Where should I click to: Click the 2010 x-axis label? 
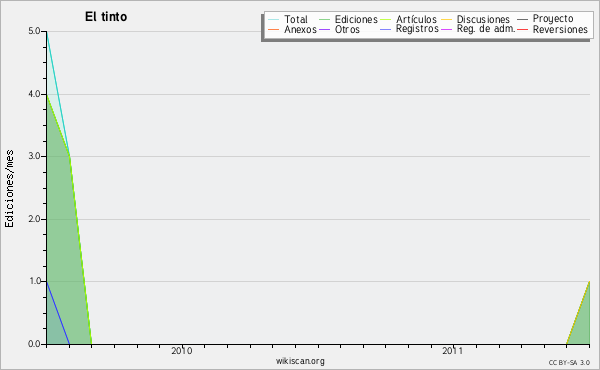point(182,350)
